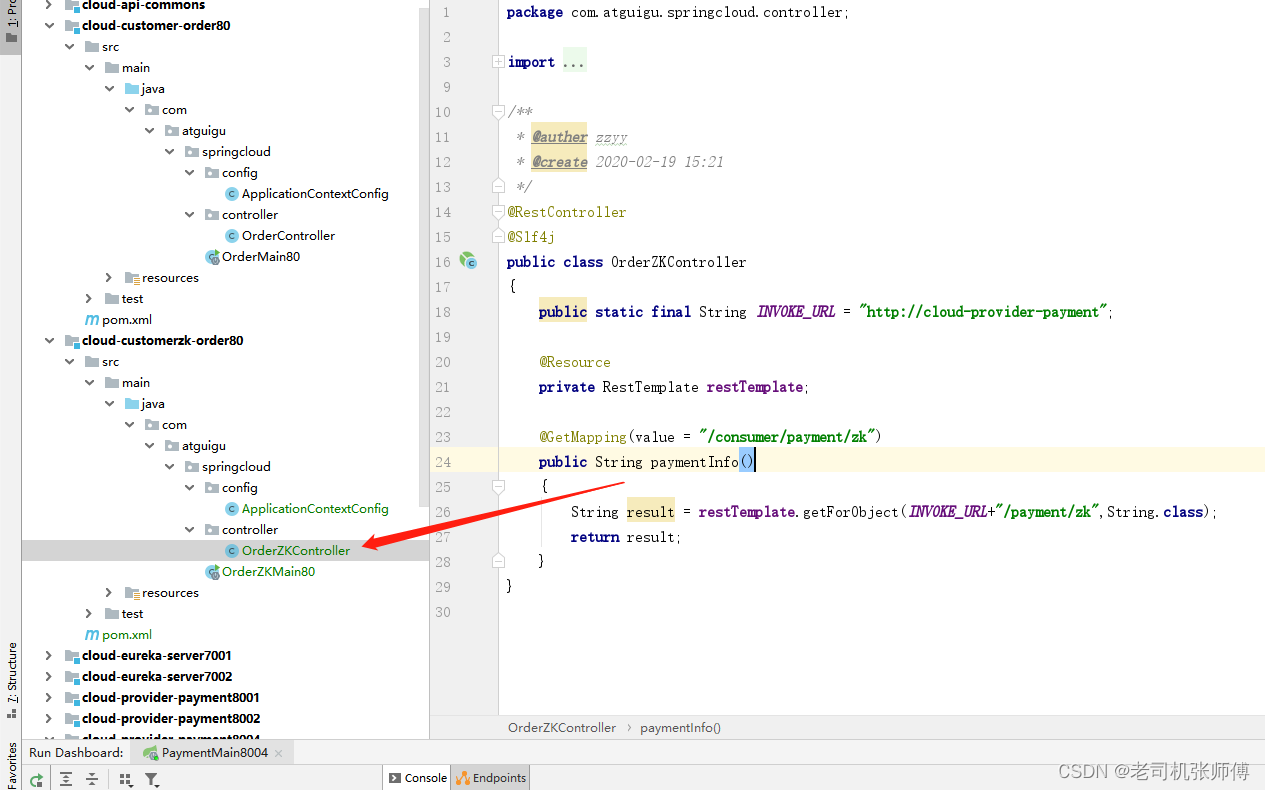Open black ApplicationContextConfig under cloud-customer-order80

tap(315, 194)
